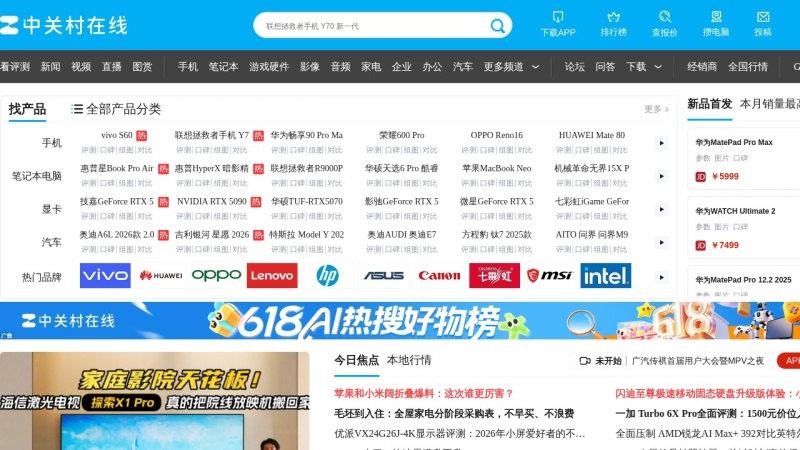Open the OPPO Reno16 product link
The width and height of the screenshot is (800, 450).
tap(496, 135)
